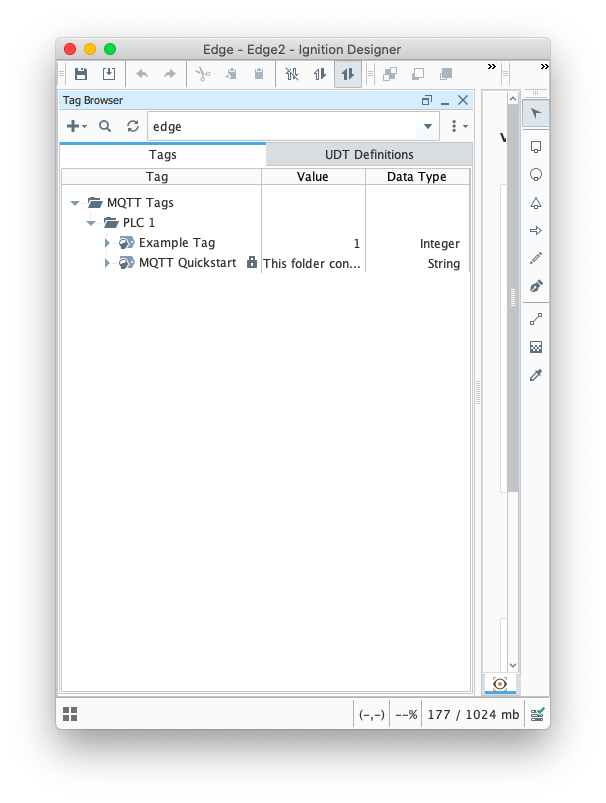Image resolution: width=606 pixels, height=803 pixels.
Task: Click the scroll up arrow
Action: [x=513, y=98]
